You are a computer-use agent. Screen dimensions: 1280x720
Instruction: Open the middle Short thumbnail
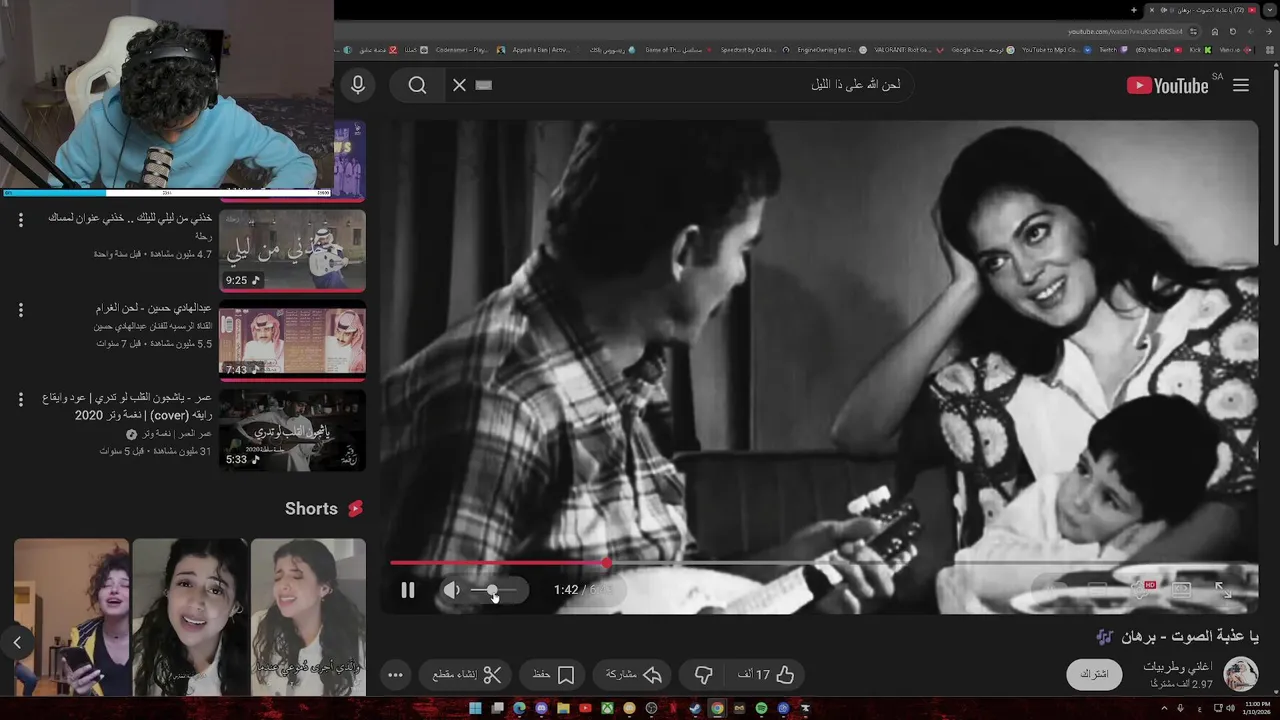click(x=190, y=617)
